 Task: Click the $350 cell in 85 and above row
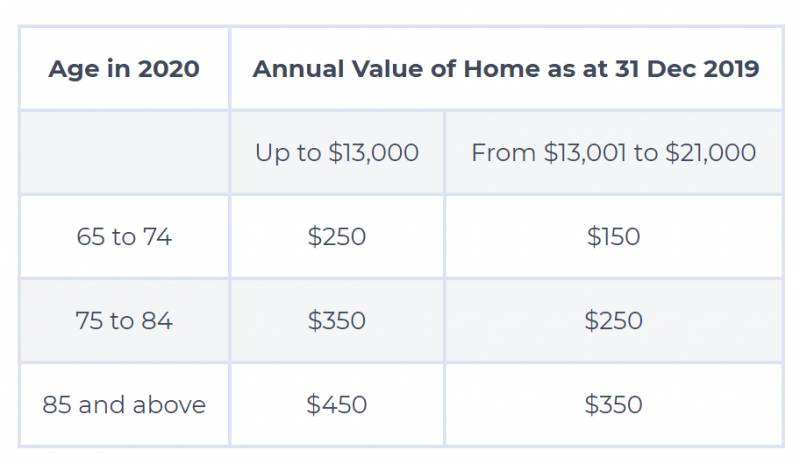pos(613,405)
